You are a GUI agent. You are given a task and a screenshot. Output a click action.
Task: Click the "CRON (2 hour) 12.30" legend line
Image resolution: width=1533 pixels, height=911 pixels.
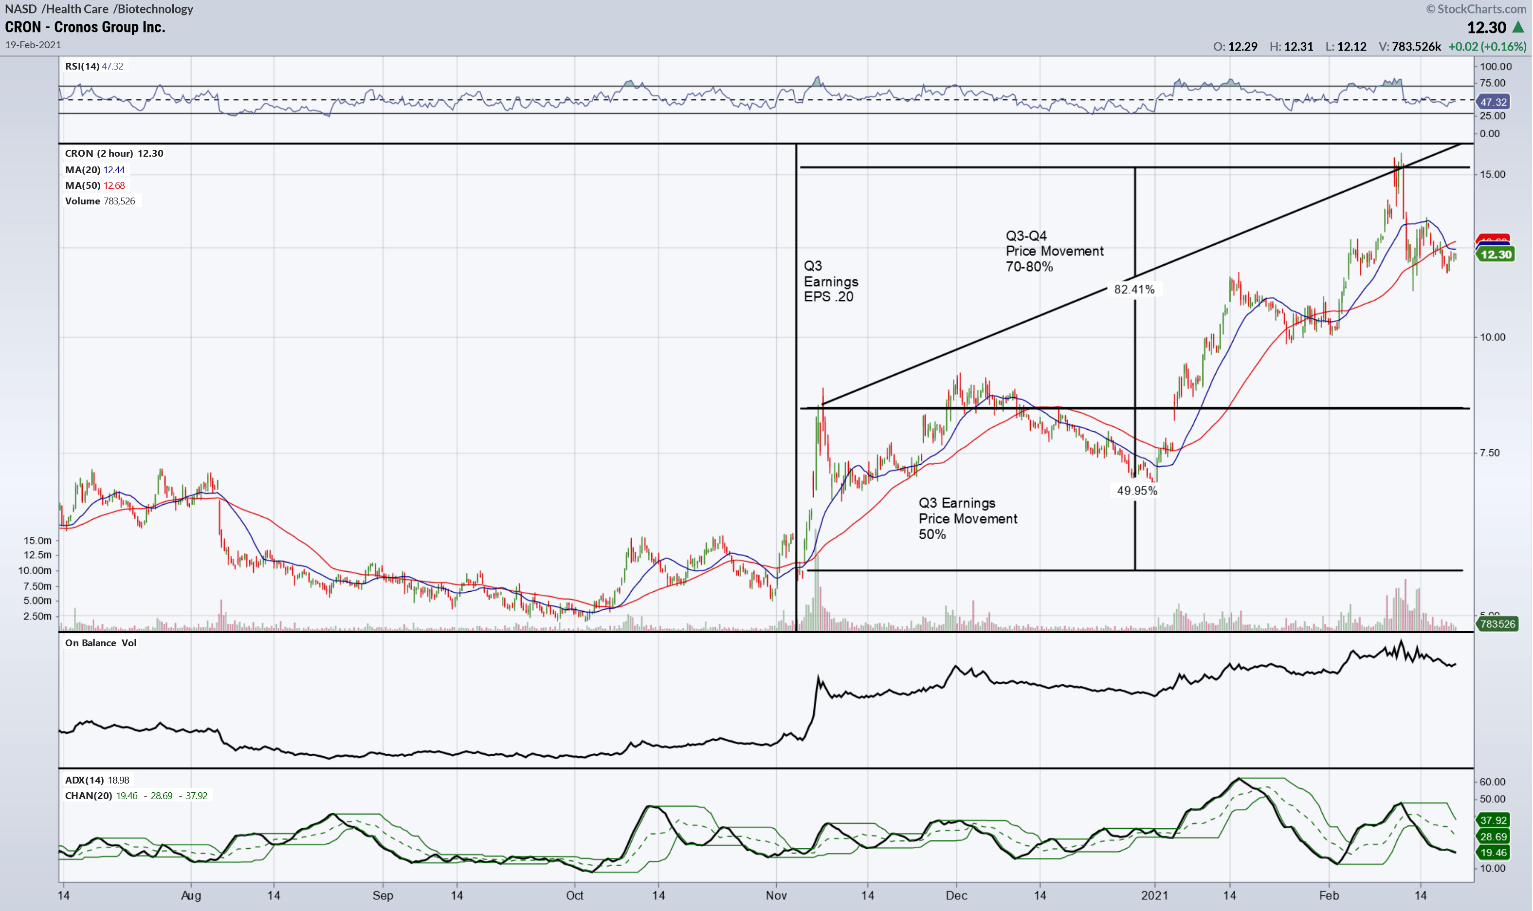(x=114, y=154)
